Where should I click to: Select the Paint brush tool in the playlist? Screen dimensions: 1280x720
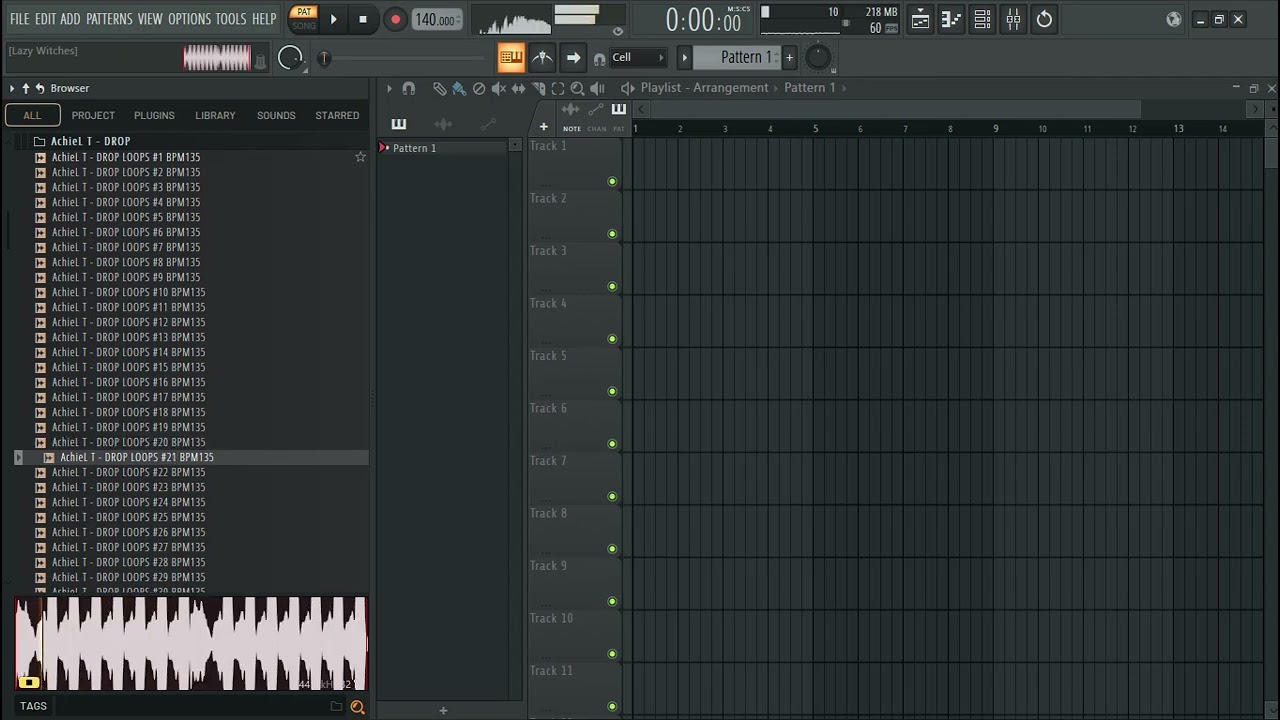click(x=459, y=88)
